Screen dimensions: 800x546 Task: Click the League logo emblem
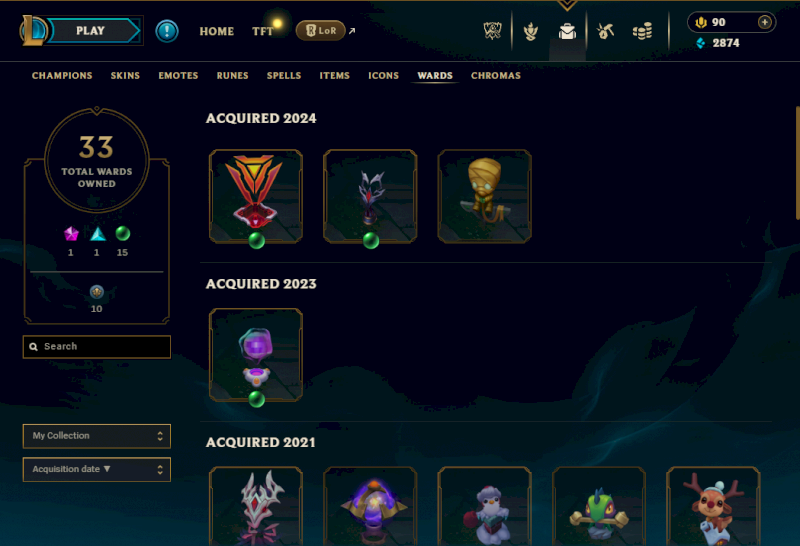point(33,31)
